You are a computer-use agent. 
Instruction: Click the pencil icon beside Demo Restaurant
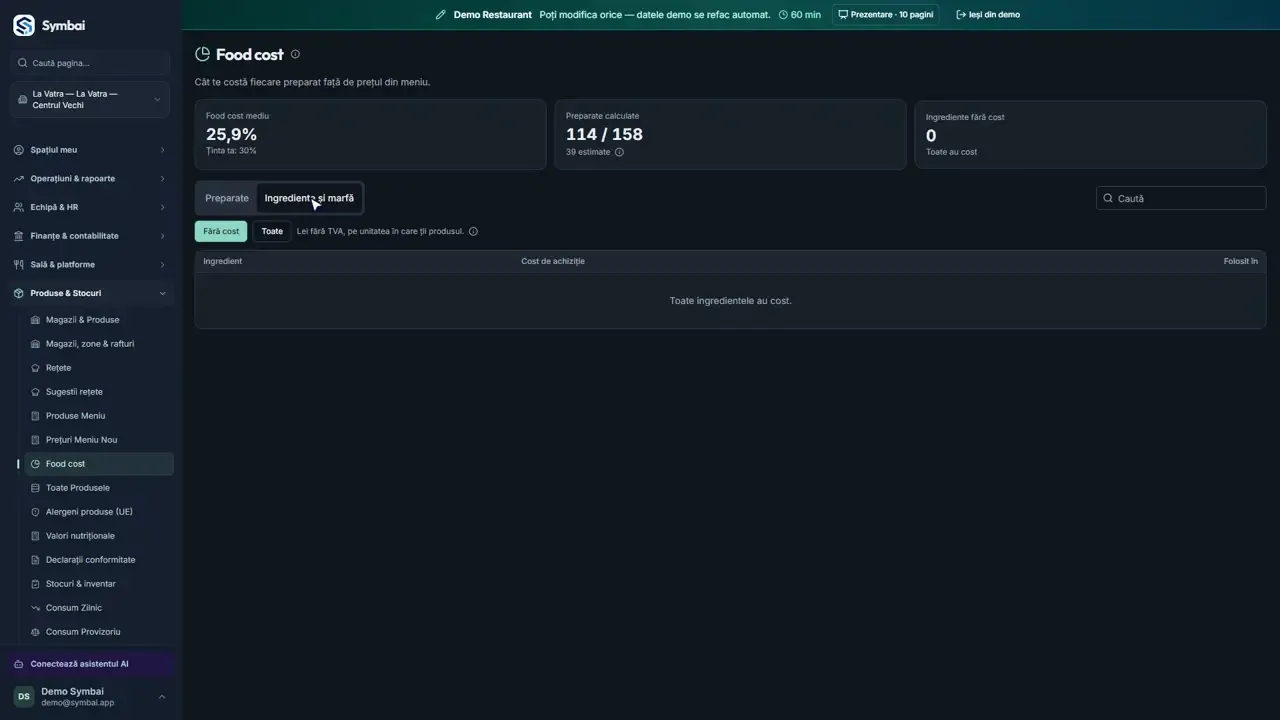click(440, 15)
